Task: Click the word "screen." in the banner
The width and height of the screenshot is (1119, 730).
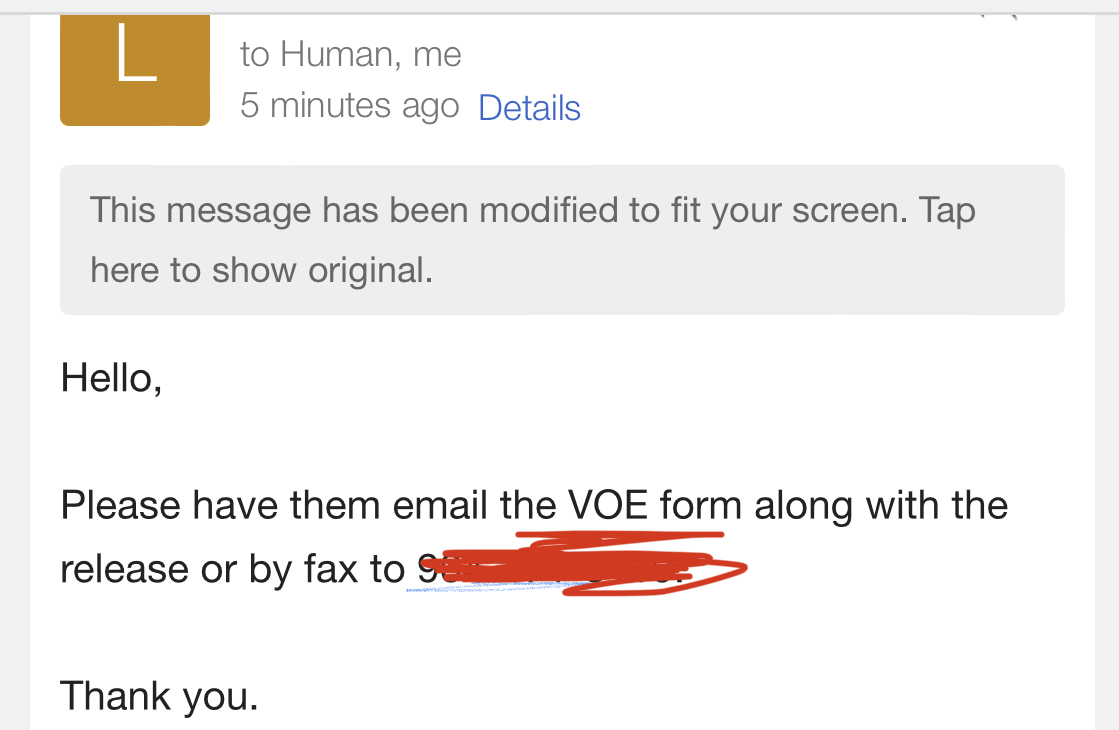Action: click(x=850, y=211)
